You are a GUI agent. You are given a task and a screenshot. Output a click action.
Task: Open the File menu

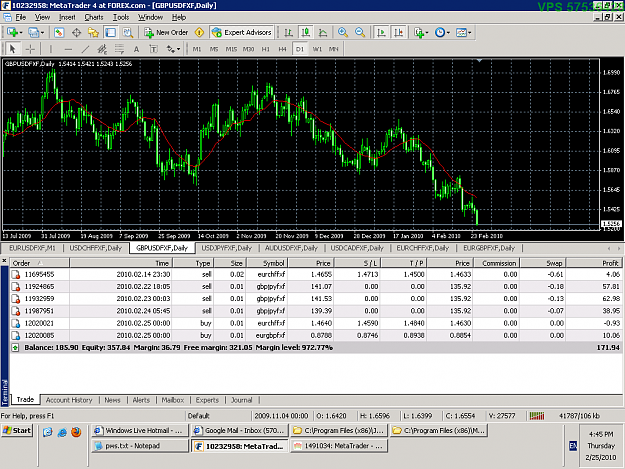click(x=21, y=17)
